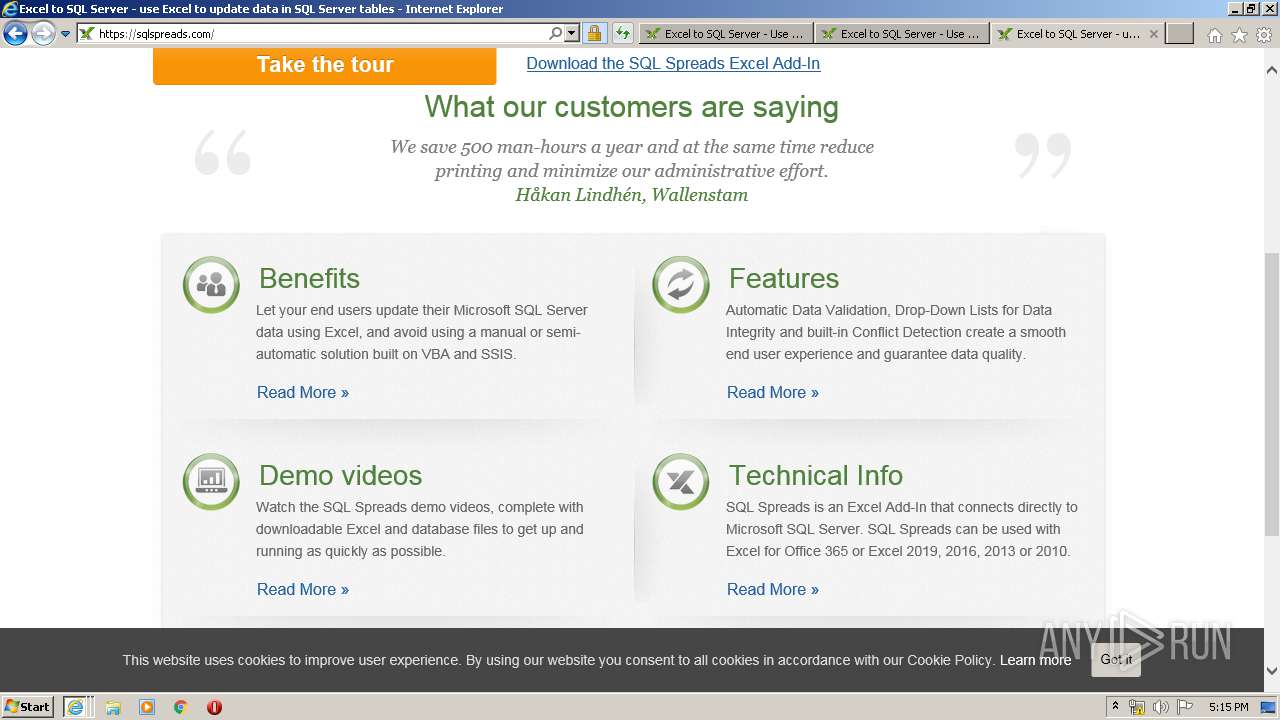The image size is (1280, 720).
Task: Click the browser Forward arrow button
Action: 43,34
